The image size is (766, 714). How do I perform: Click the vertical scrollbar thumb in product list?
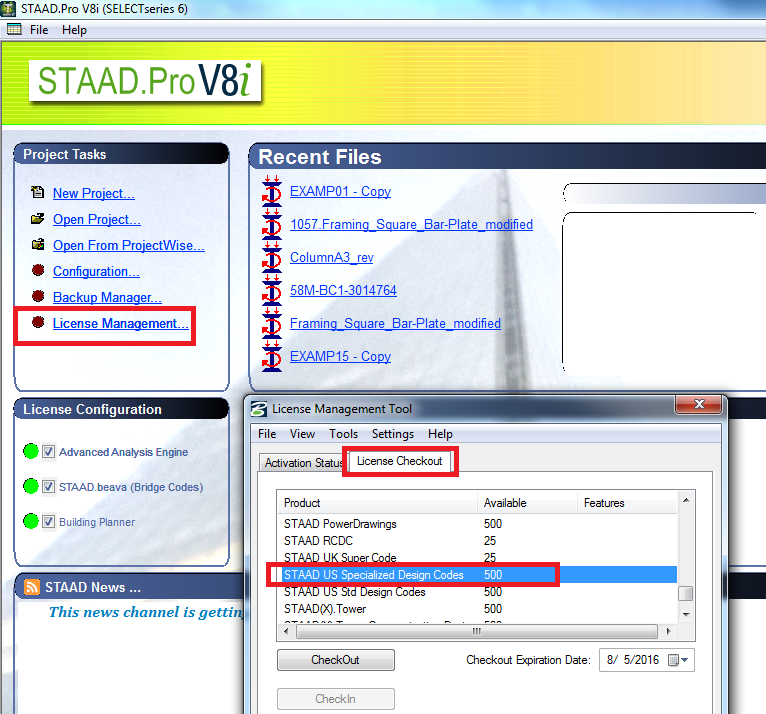click(686, 593)
